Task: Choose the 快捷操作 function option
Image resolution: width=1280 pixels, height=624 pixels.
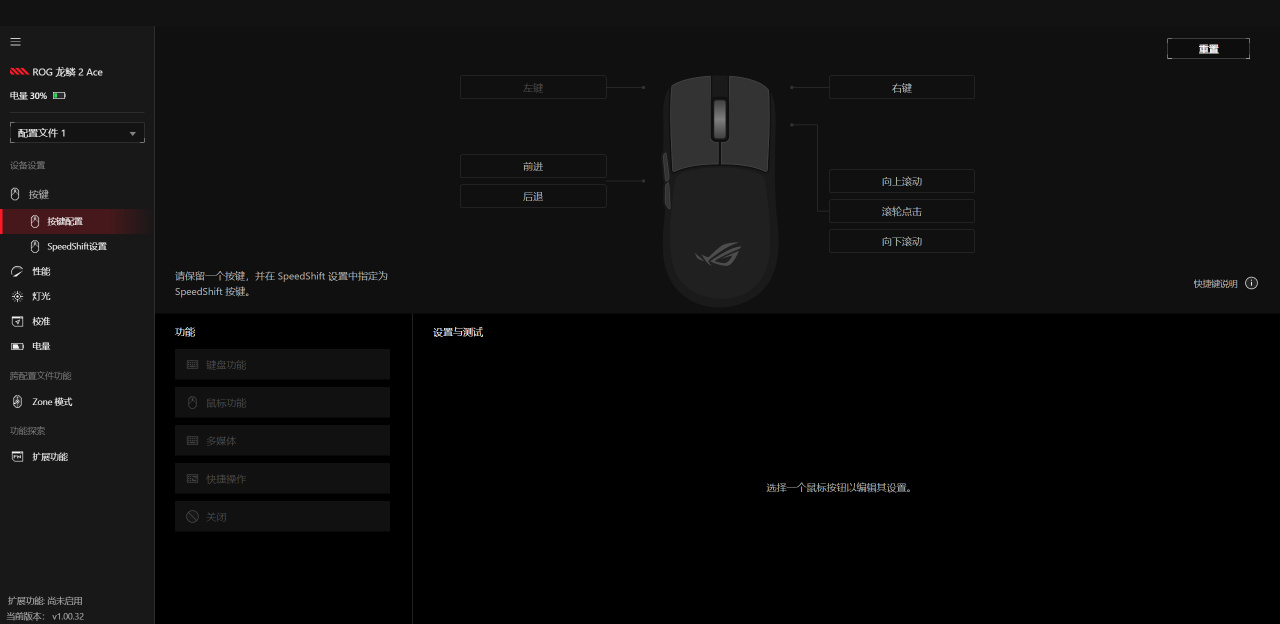Action: tap(282, 478)
